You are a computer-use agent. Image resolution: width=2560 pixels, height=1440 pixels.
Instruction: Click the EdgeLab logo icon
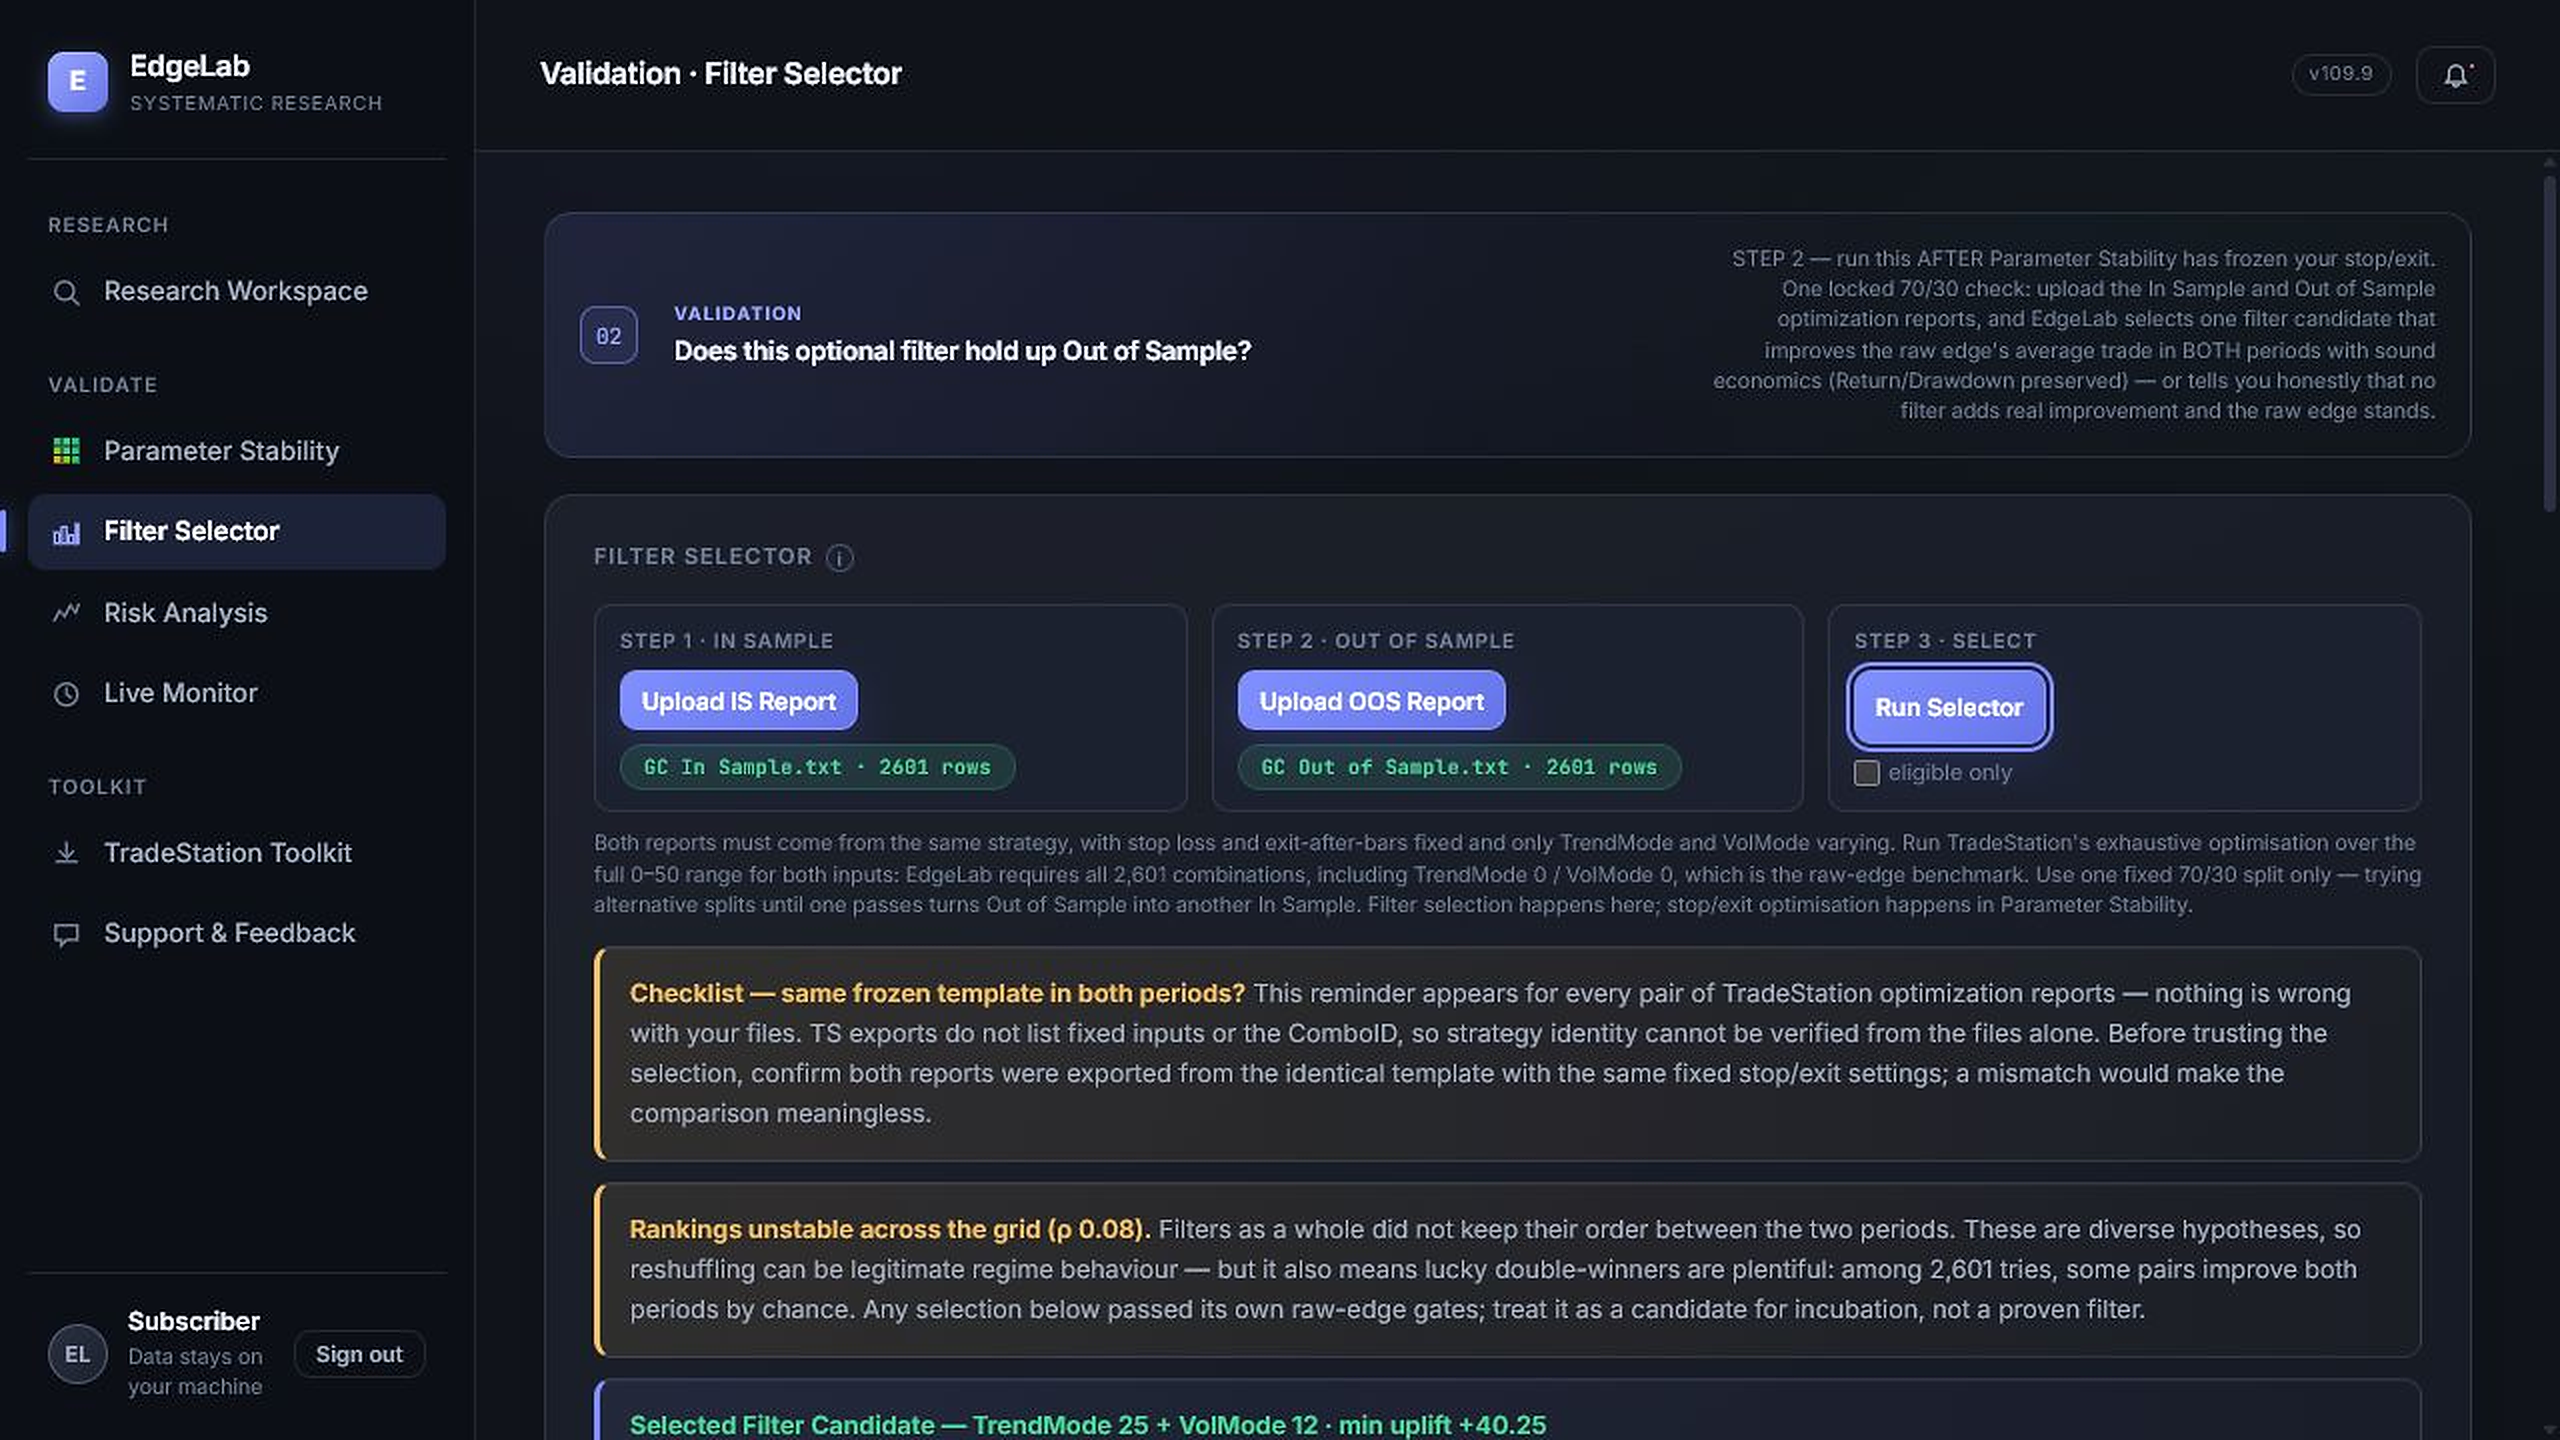point(77,82)
